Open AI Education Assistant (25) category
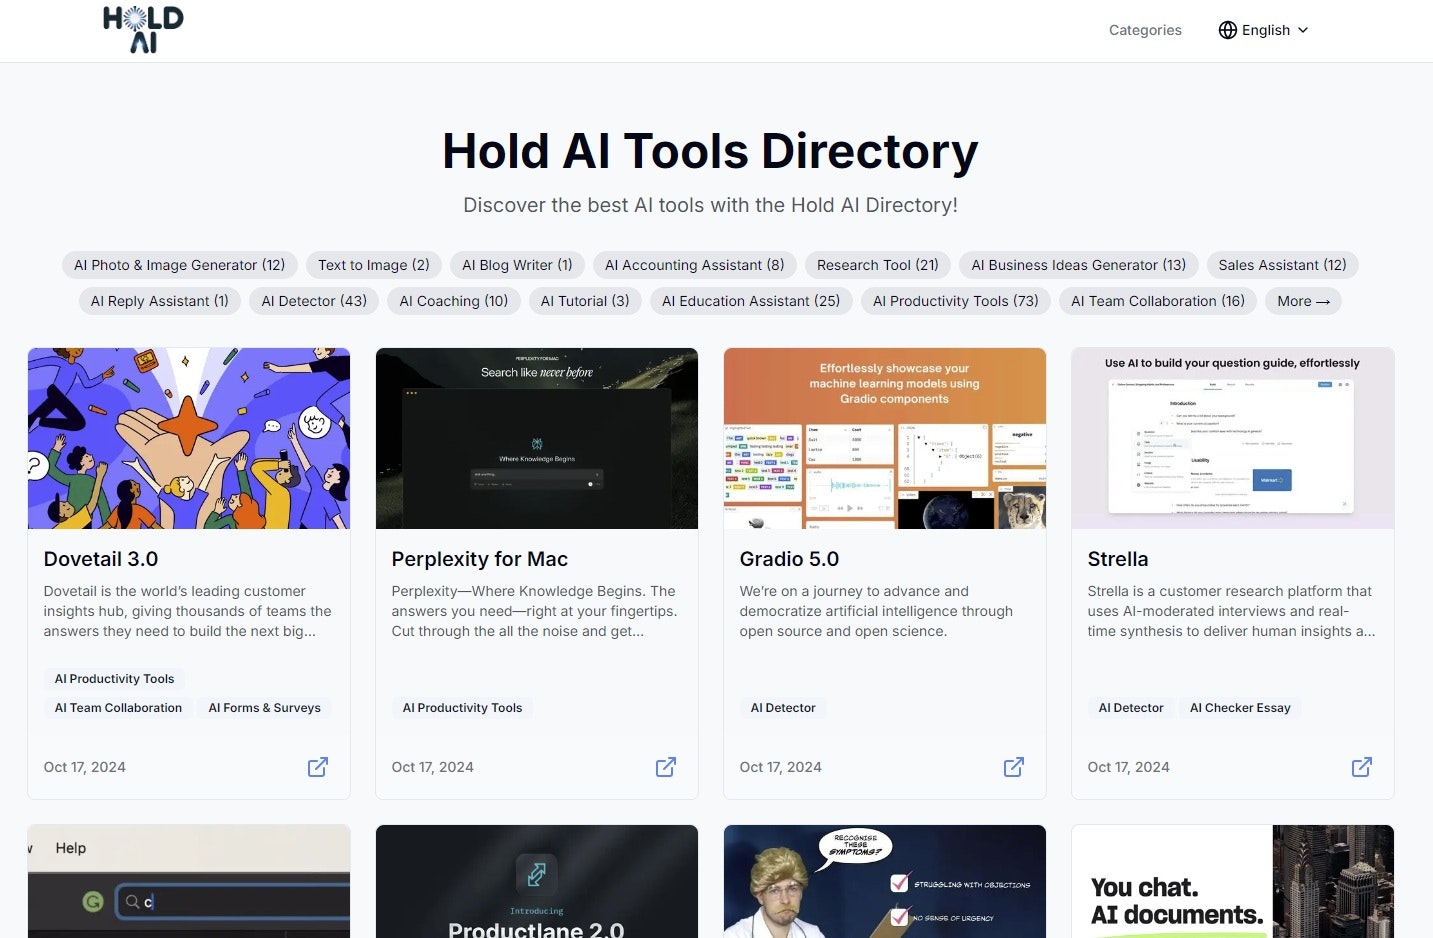This screenshot has height=938, width=1433. (x=751, y=301)
